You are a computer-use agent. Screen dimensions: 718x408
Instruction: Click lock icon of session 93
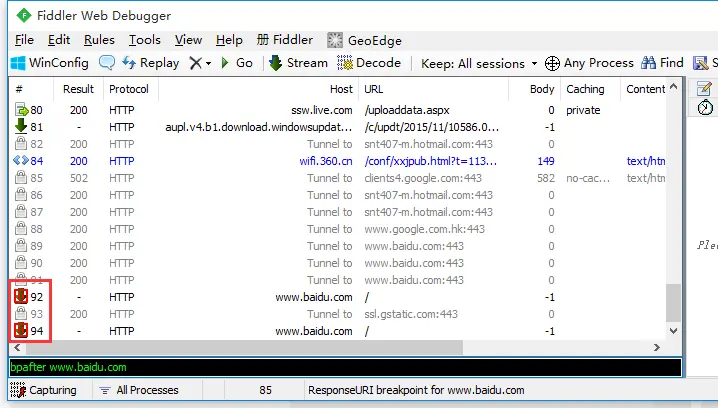(21, 314)
